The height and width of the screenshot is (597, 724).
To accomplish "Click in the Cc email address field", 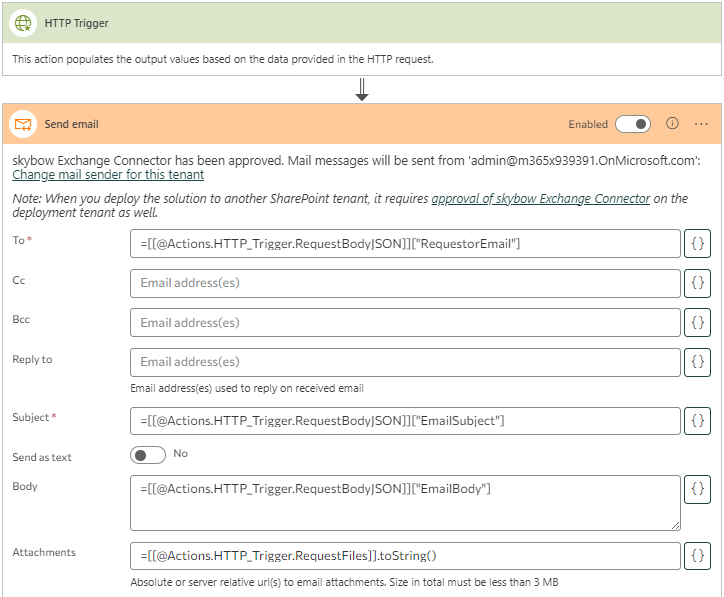I will click(x=405, y=283).
